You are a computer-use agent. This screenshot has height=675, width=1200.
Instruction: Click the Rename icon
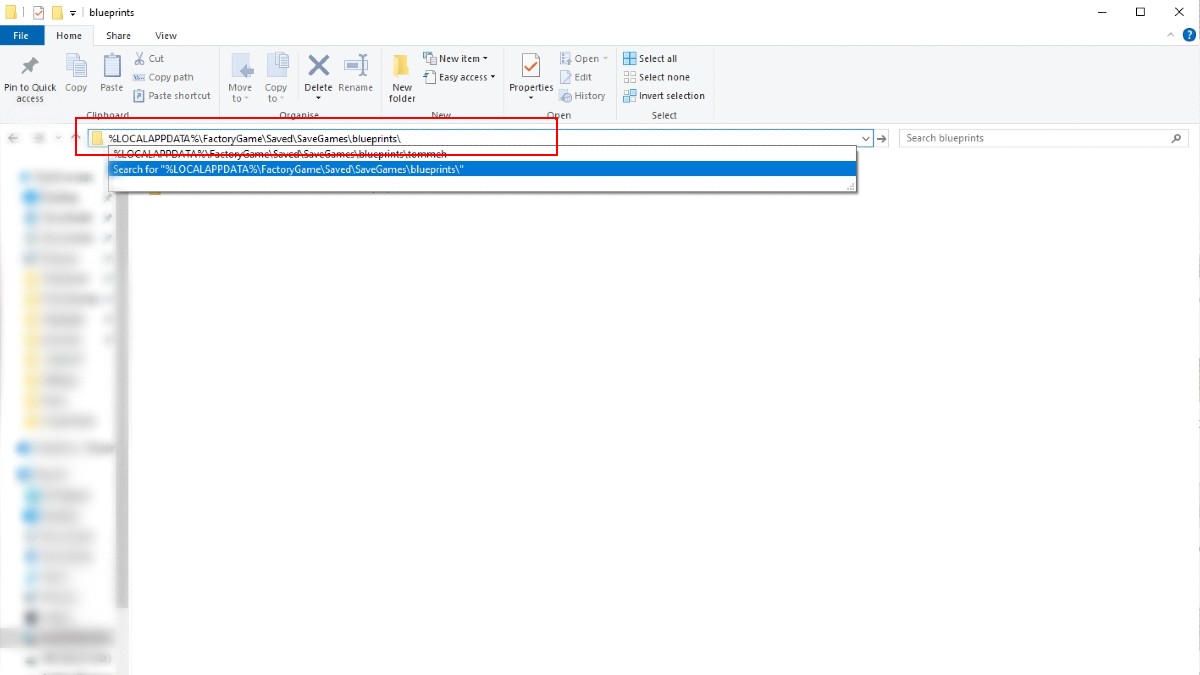[355, 76]
